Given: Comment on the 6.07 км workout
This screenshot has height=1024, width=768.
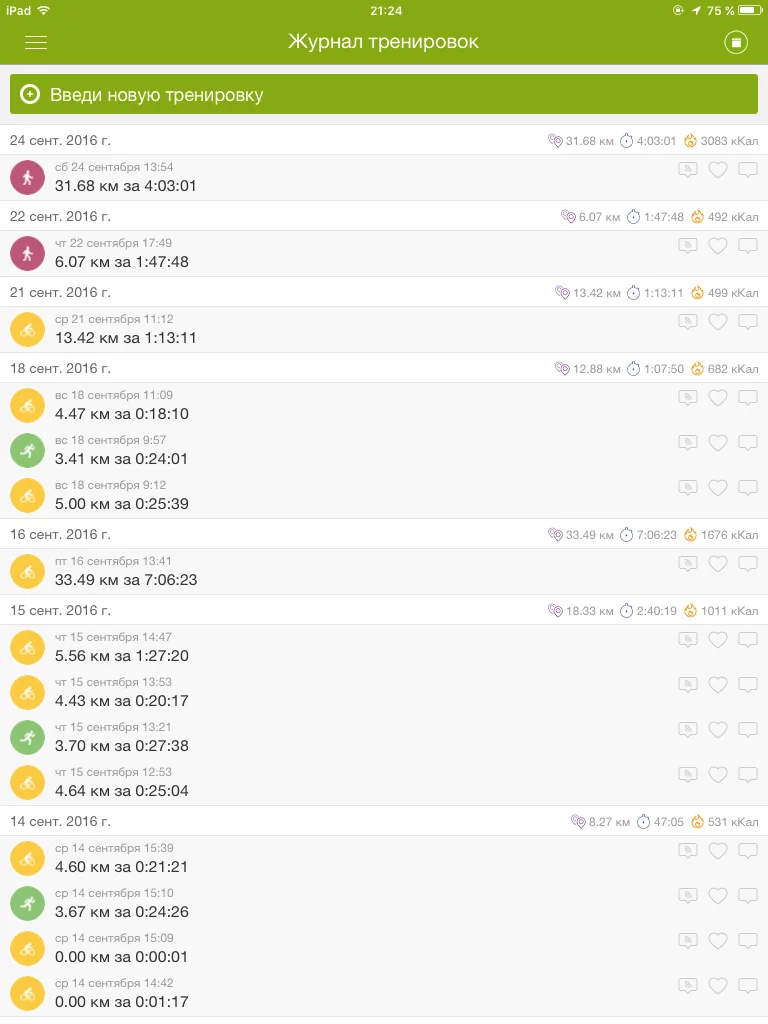Looking at the screenshot, I should (747, 246).
